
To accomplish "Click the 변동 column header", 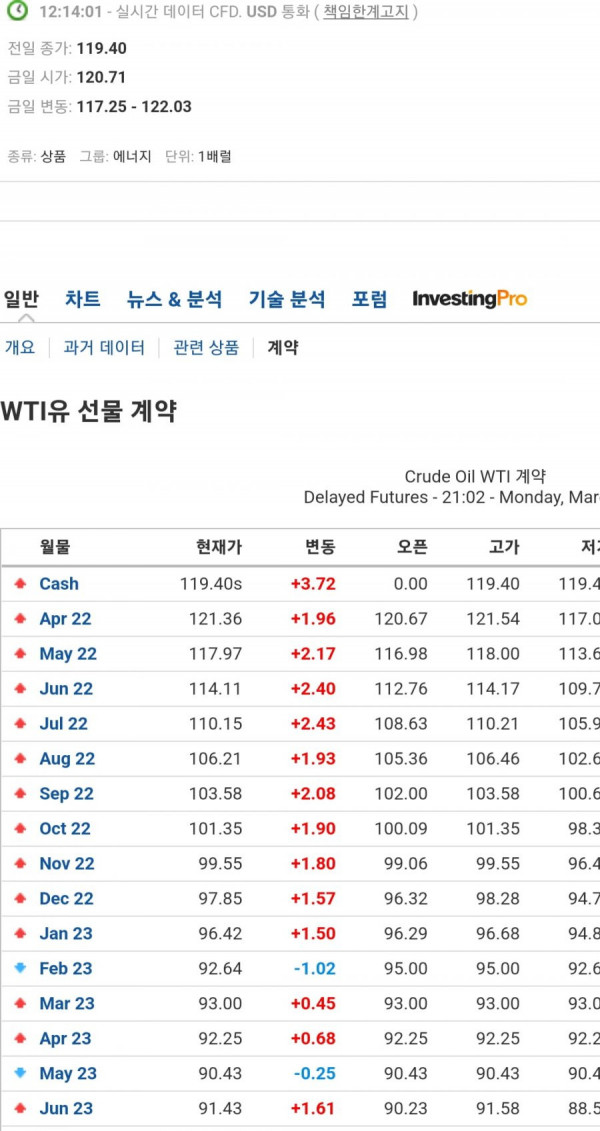I will pos(320,547).
